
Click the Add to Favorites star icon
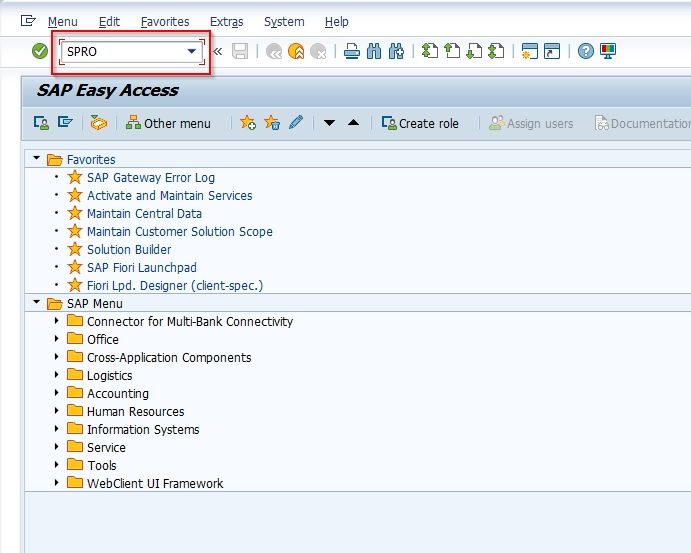[x=248, y=123]
